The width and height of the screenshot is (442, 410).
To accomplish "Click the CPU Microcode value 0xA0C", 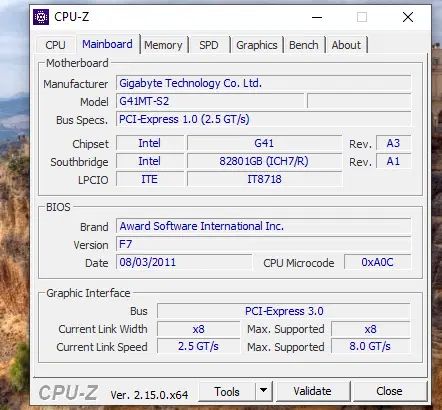I will [377, 262].
